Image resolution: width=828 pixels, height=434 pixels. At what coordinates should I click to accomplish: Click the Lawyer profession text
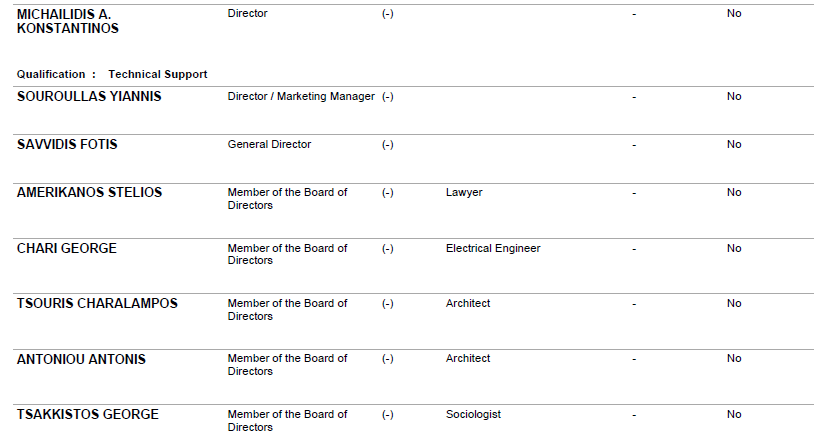coord(464,192)
